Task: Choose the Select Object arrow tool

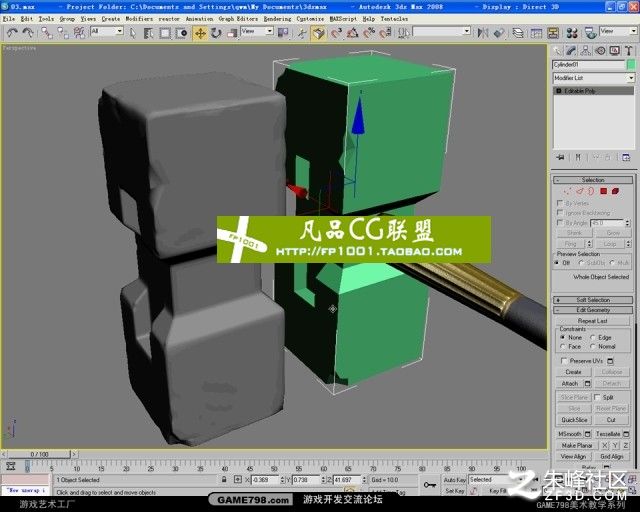Action: tap(133, 33)
